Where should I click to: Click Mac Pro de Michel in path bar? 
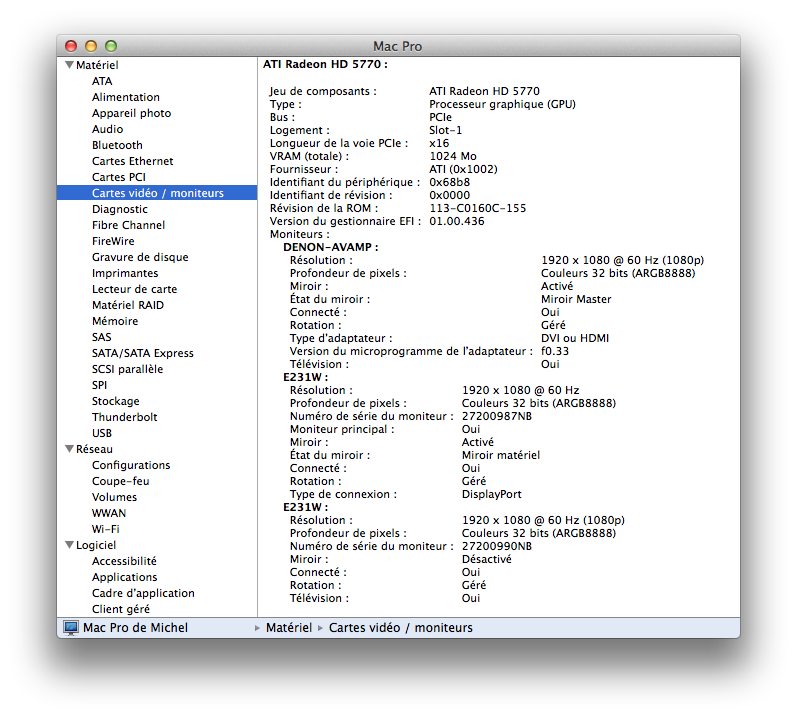tap(136, 628)
